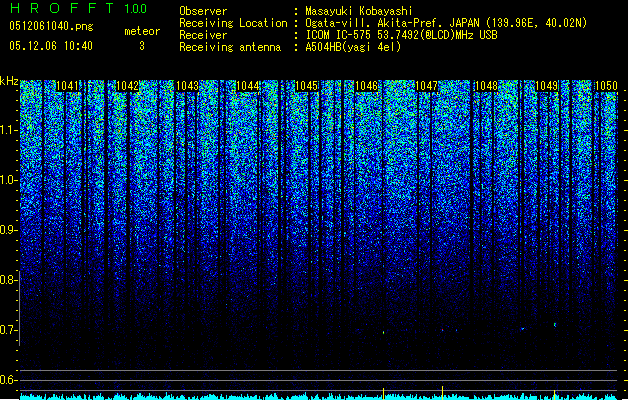Click the 0.9 frequency axis label
This screenshot has width=629, height=400.
[x=8, y=230]
